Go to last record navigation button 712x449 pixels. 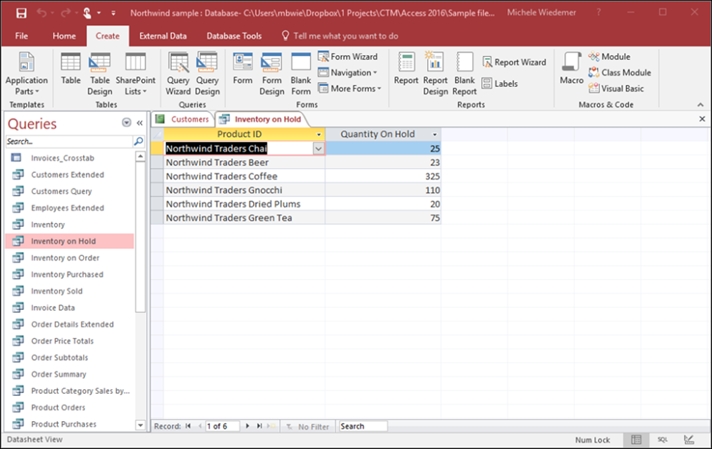click(259, 426)
